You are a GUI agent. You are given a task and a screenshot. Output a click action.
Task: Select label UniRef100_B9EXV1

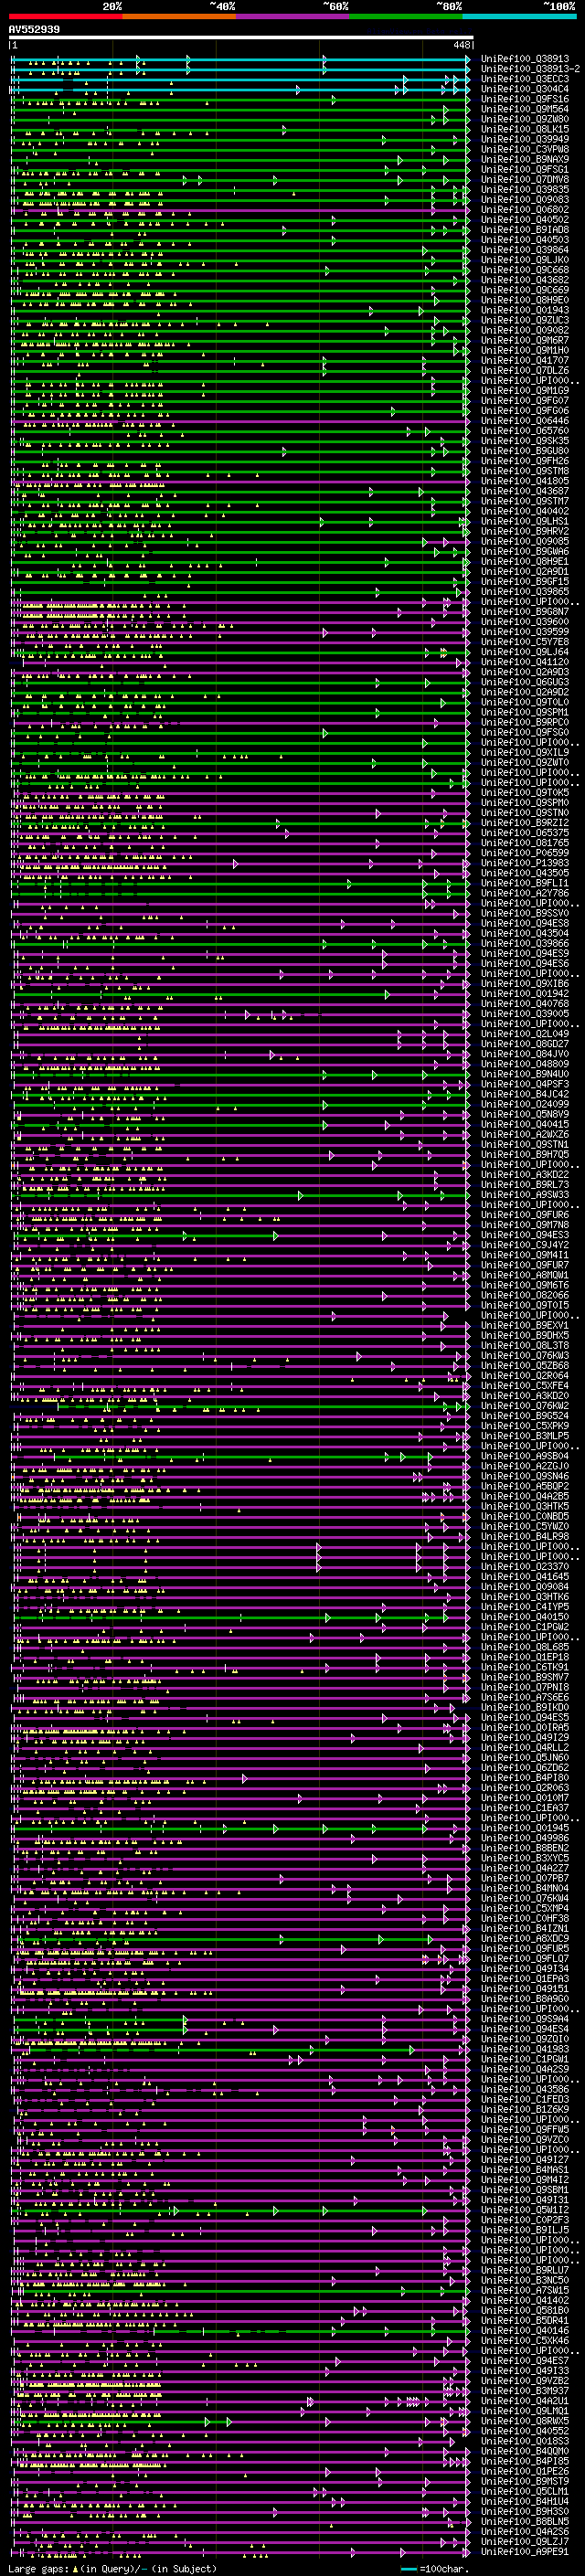pyautogui.click(x=525, y=1325)
